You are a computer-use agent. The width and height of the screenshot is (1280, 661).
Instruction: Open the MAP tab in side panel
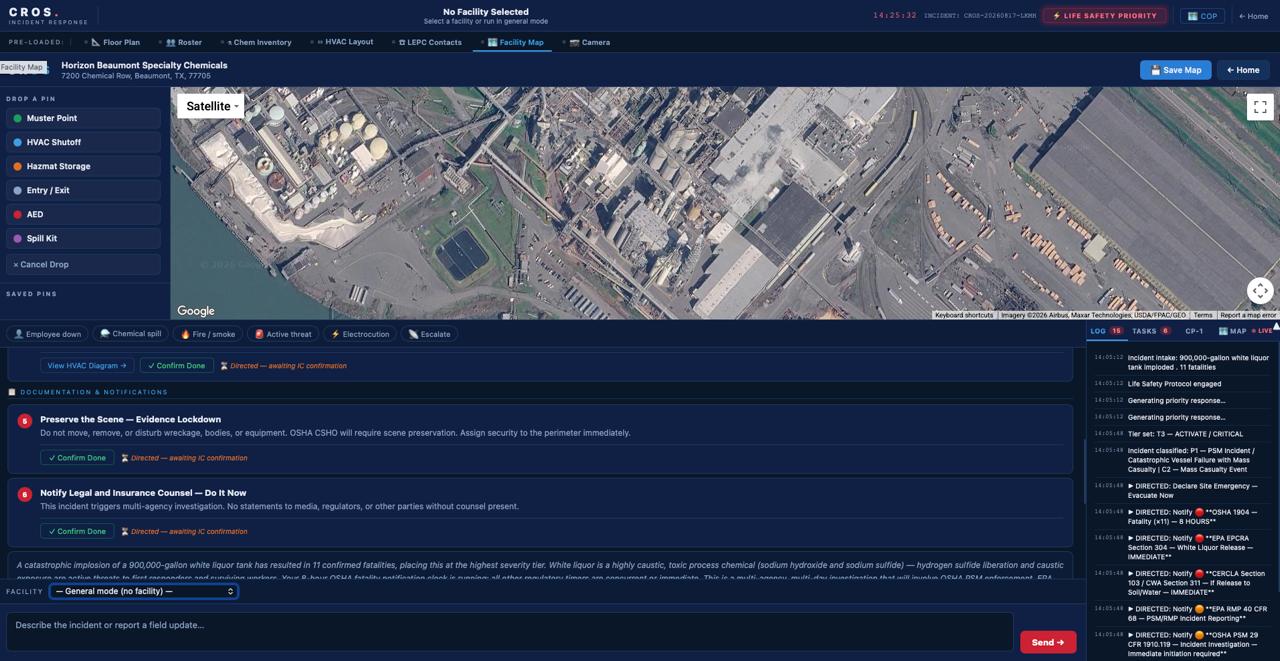click(x=1233, y=331)
